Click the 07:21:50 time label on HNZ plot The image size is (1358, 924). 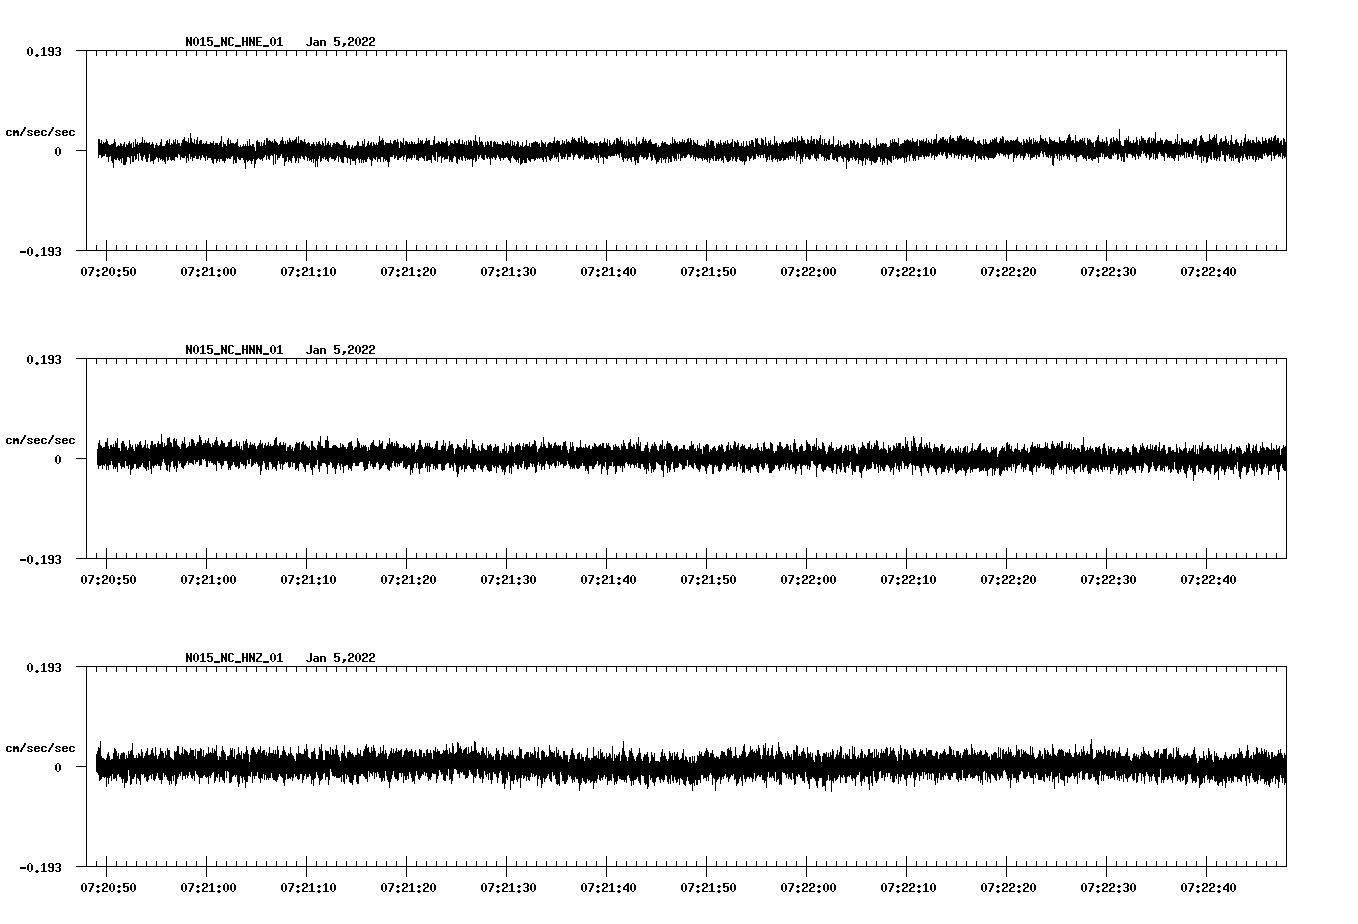[x=708, y=888]
